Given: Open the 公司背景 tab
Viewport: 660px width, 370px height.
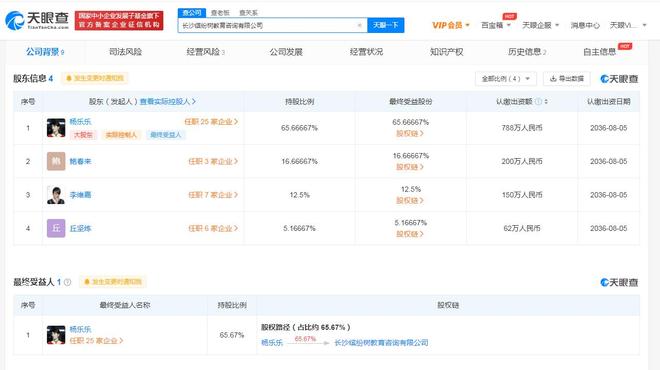Looking at the screenshot, I should (x=45, y=52).
